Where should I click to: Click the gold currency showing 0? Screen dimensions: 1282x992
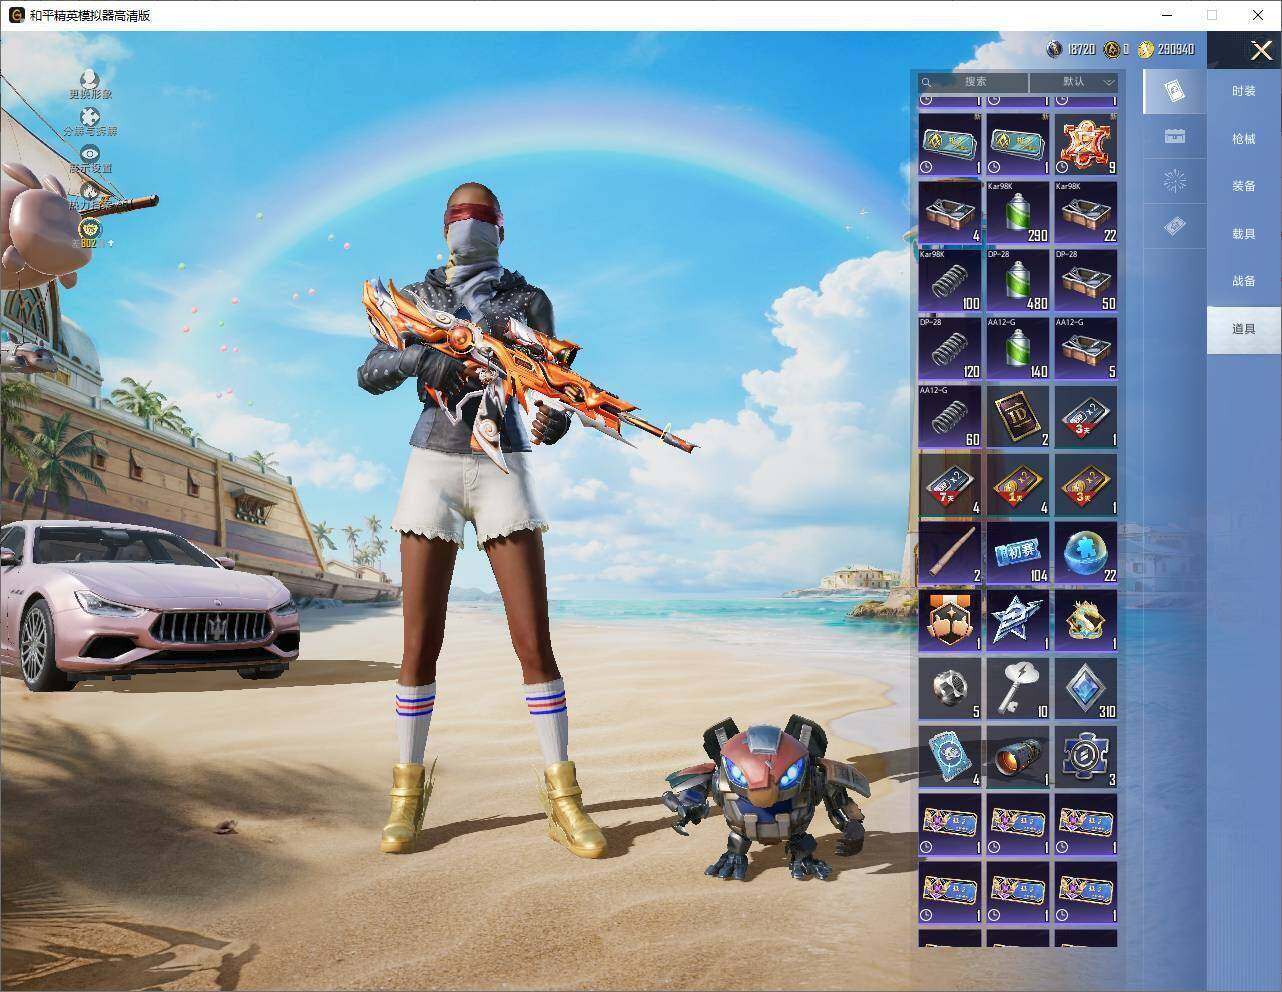pos(1117,49)
